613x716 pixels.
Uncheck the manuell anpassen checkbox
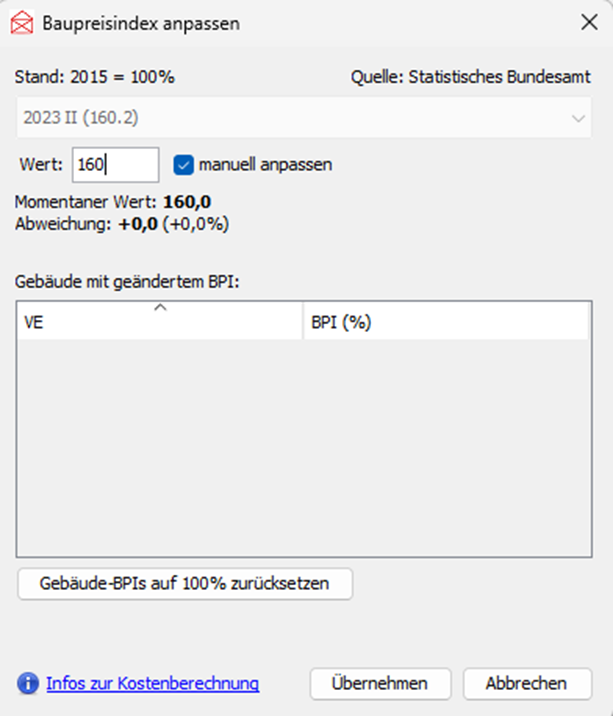[x=182, y=165]
